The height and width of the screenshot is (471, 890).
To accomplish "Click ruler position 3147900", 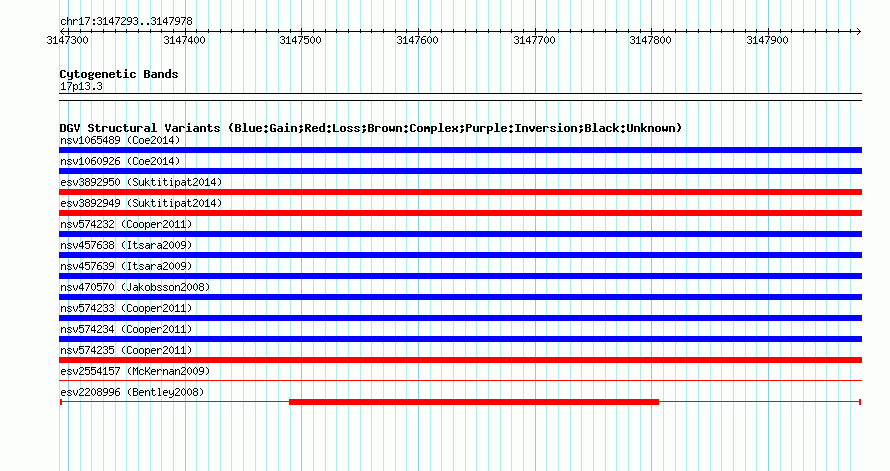I will (x=767, y=40).
